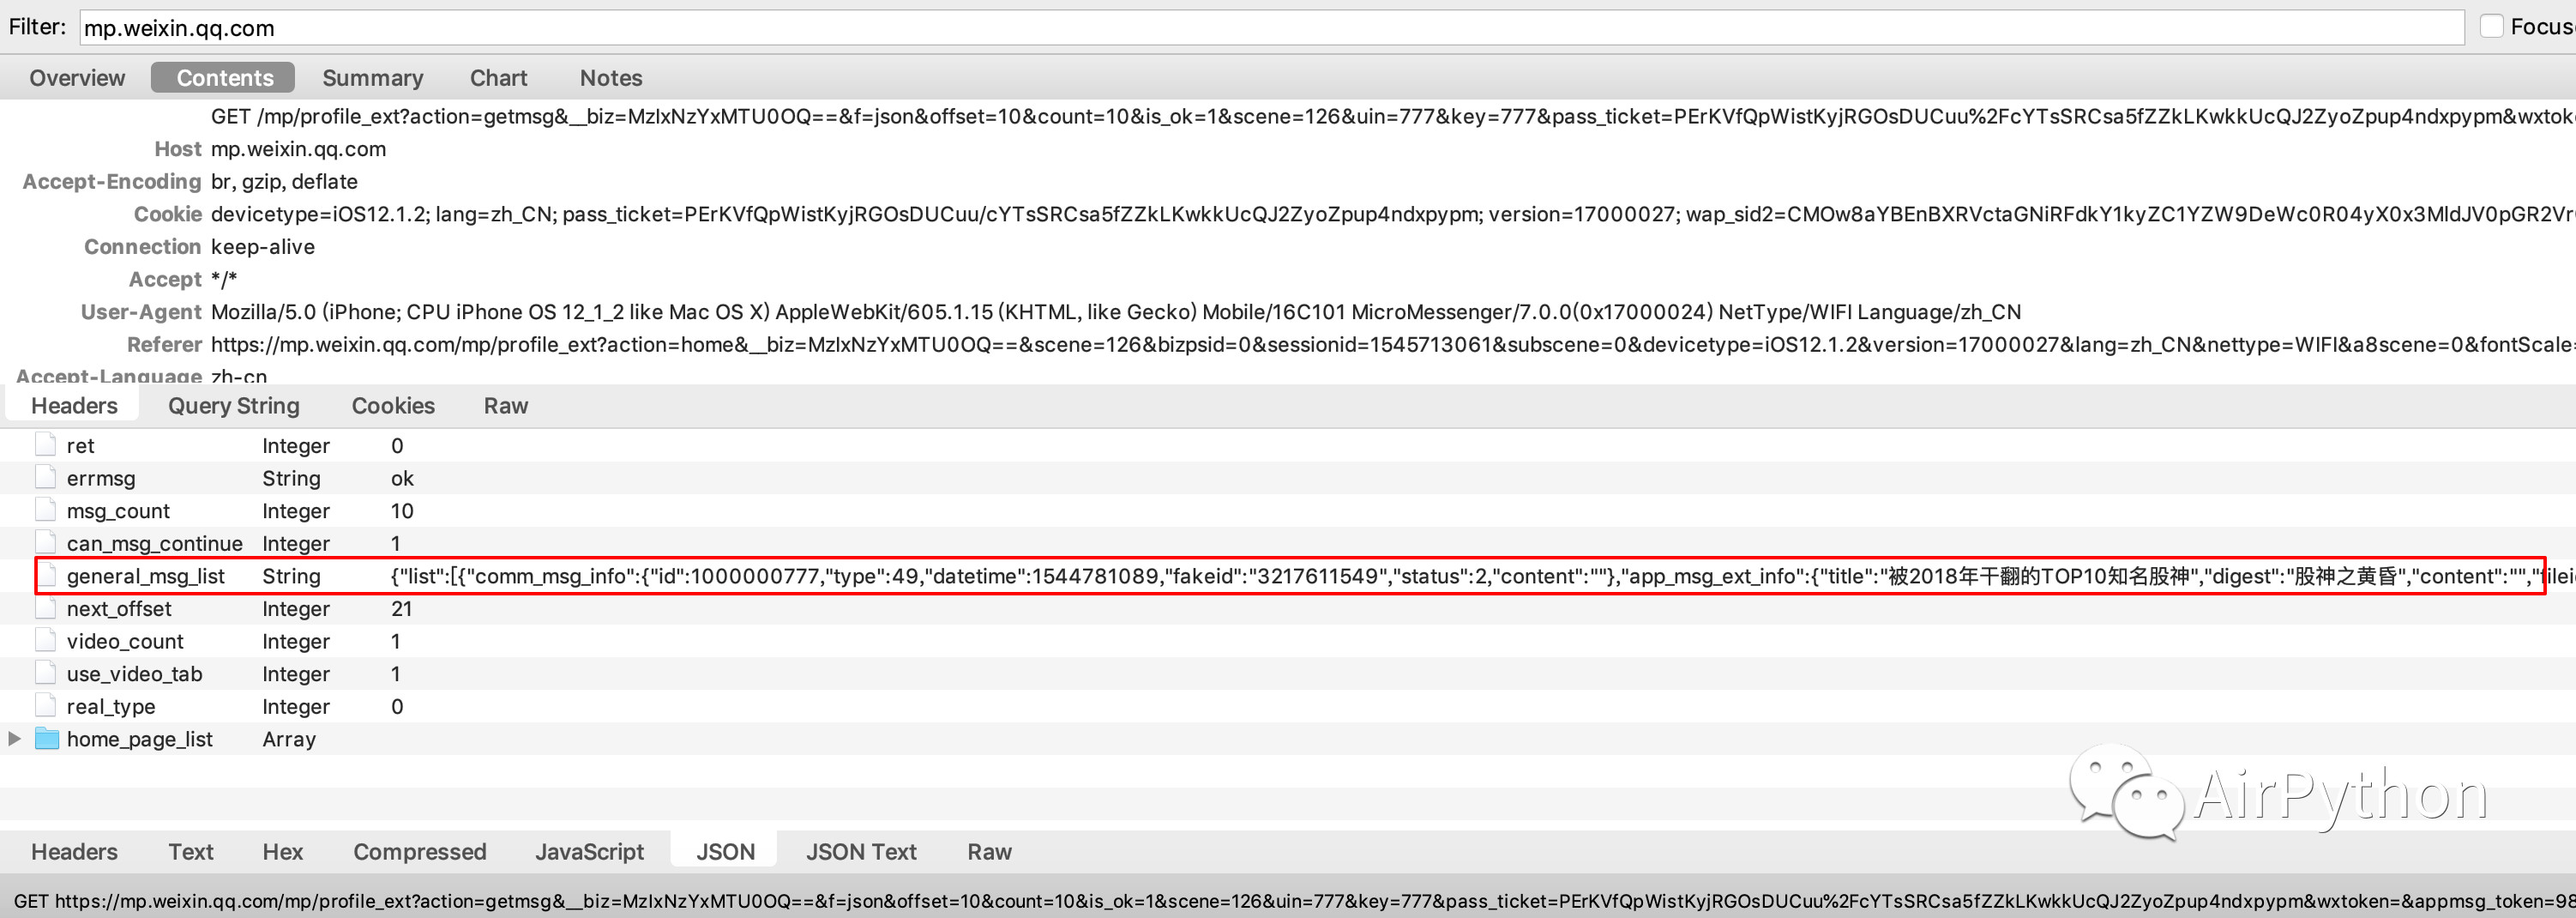Select the real_type row name
The width and height of the screenshot is (2576, 918).
[x=111, y=707]
